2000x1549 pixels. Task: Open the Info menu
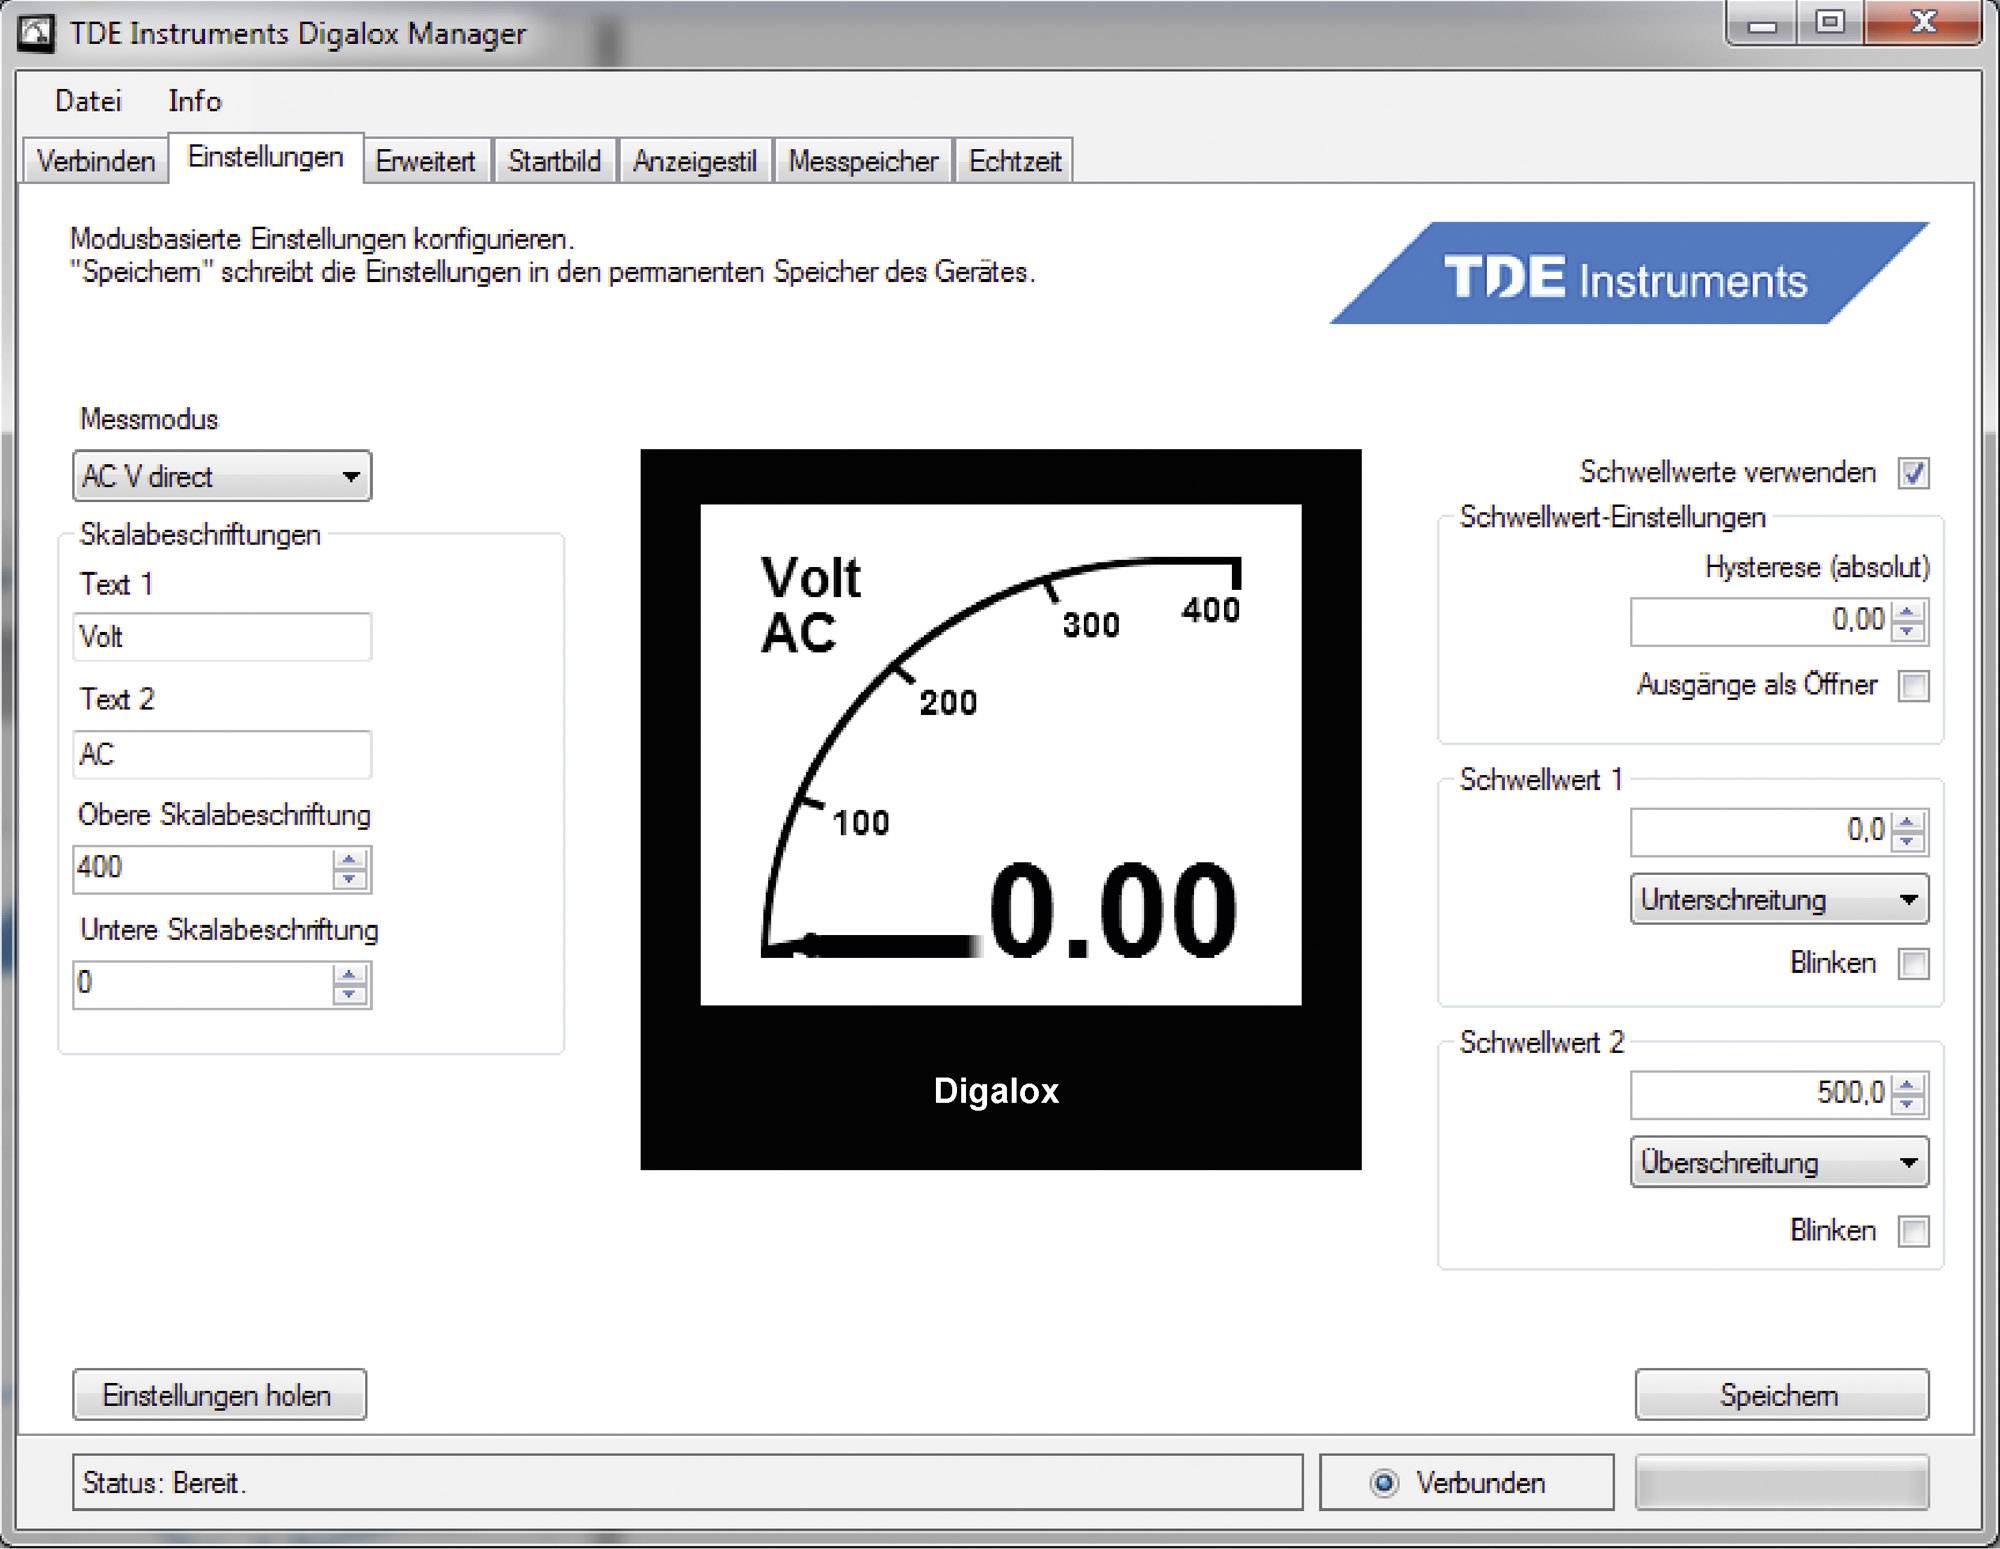point(195,101)
